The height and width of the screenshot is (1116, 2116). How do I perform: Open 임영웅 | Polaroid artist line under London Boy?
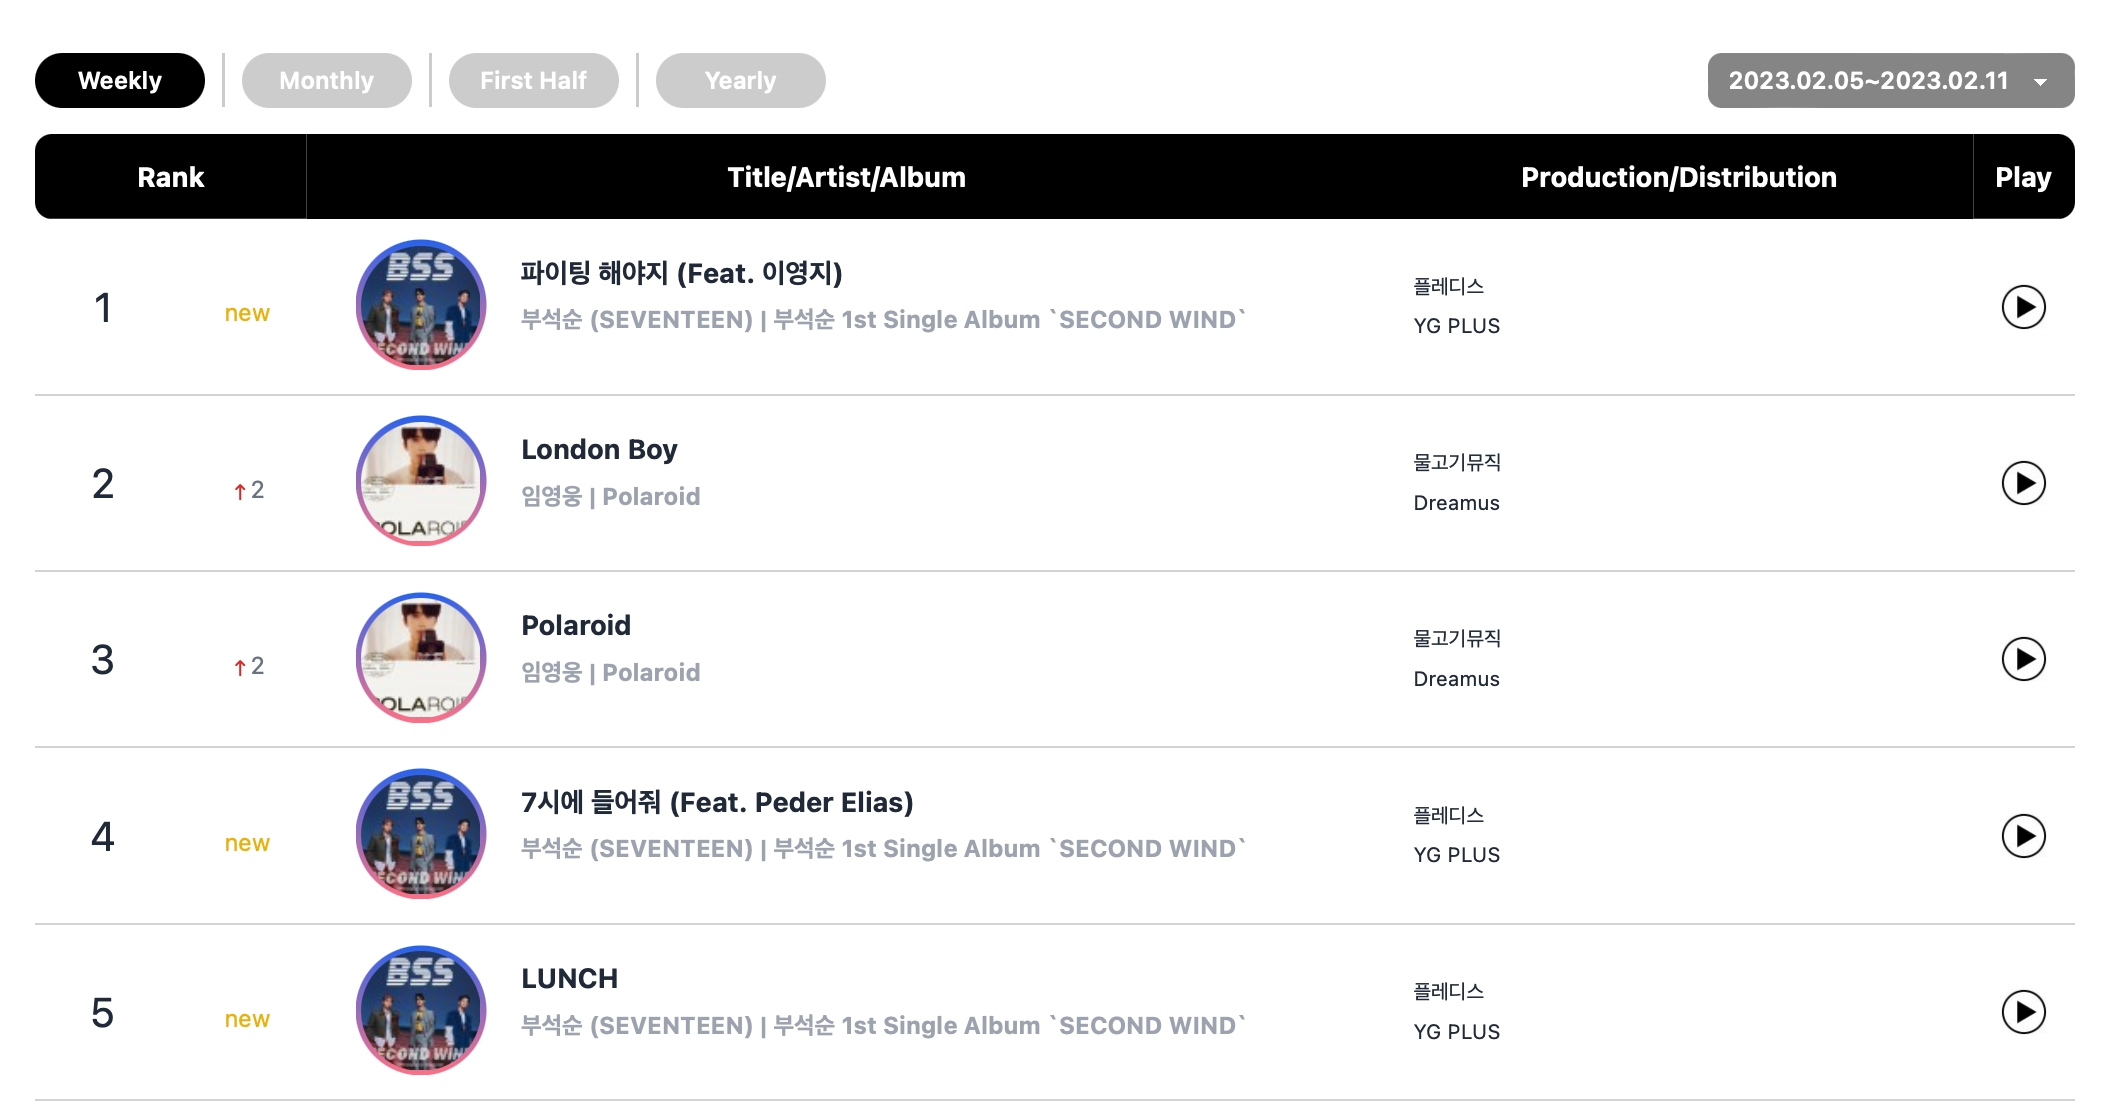pos(610,496)
